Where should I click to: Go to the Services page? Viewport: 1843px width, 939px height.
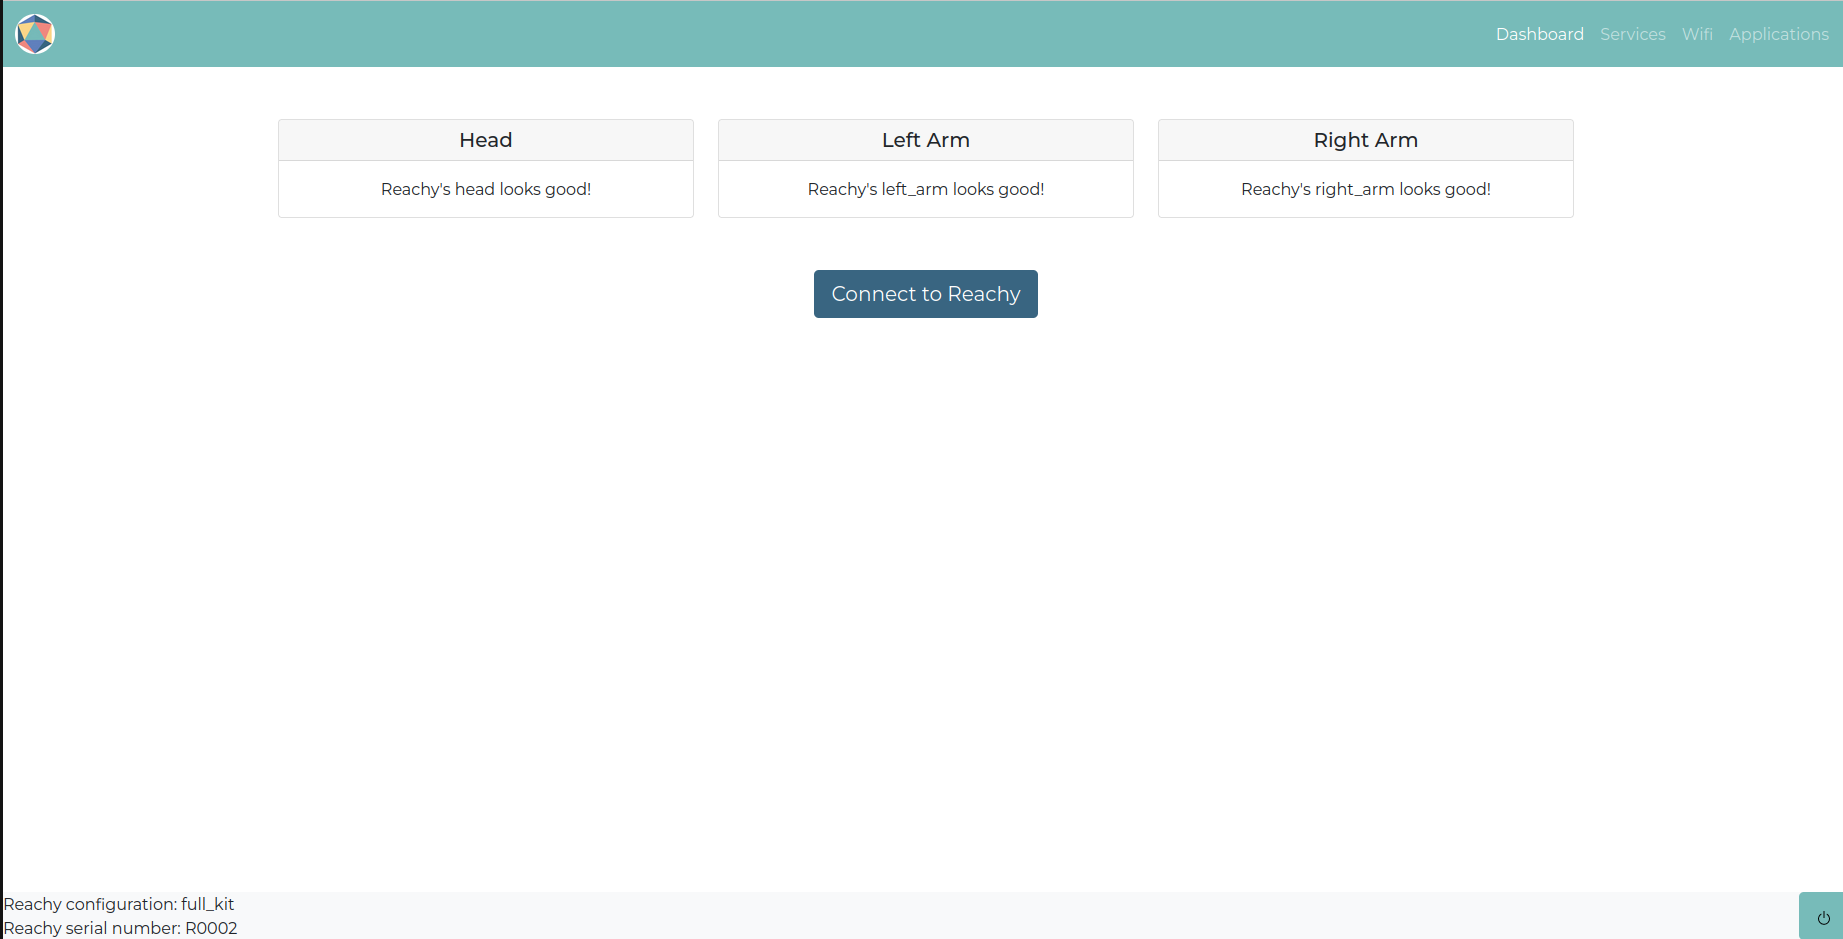coord(1632,34)
